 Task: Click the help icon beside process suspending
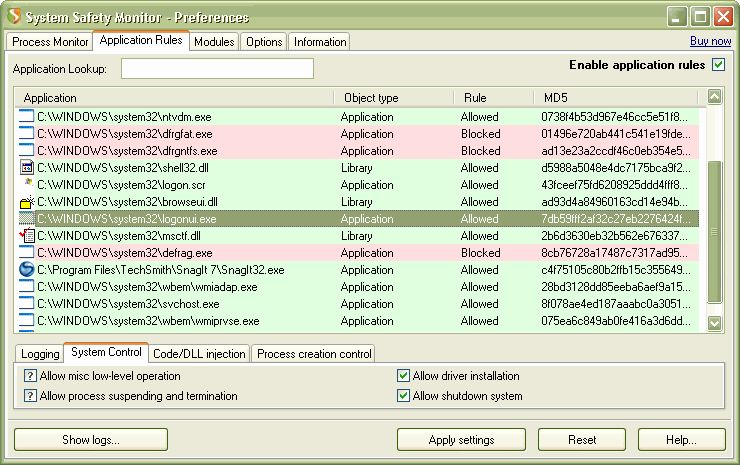coord(30,396)
